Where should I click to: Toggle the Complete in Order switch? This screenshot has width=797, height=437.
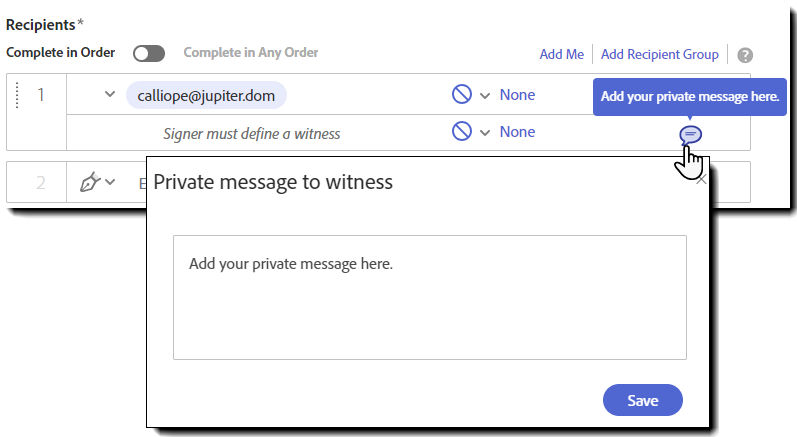tap(149, 53)
